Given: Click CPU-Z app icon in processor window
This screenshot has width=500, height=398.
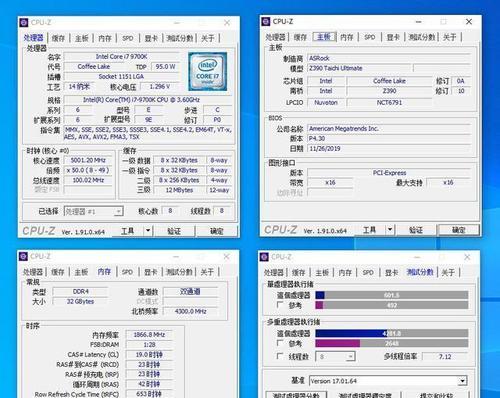Looking at the screenshot, I should tap(24, 23).
